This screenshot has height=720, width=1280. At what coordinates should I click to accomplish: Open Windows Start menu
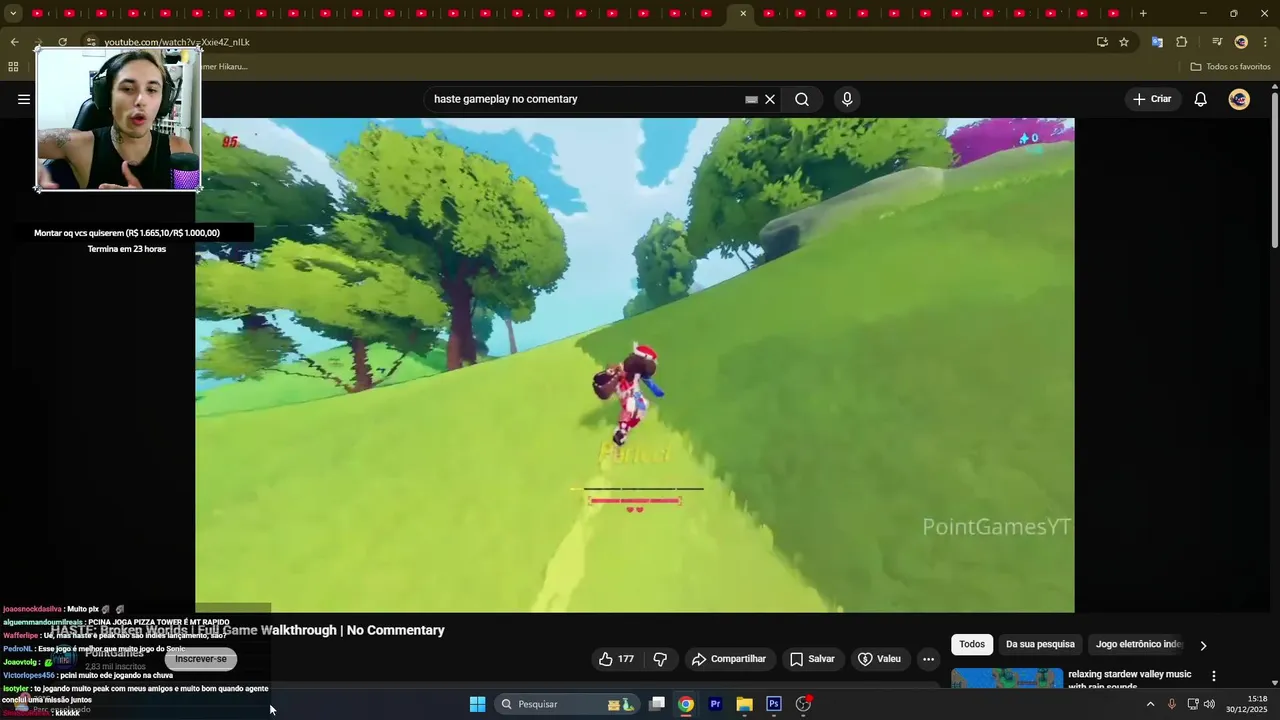pos(478,704)
